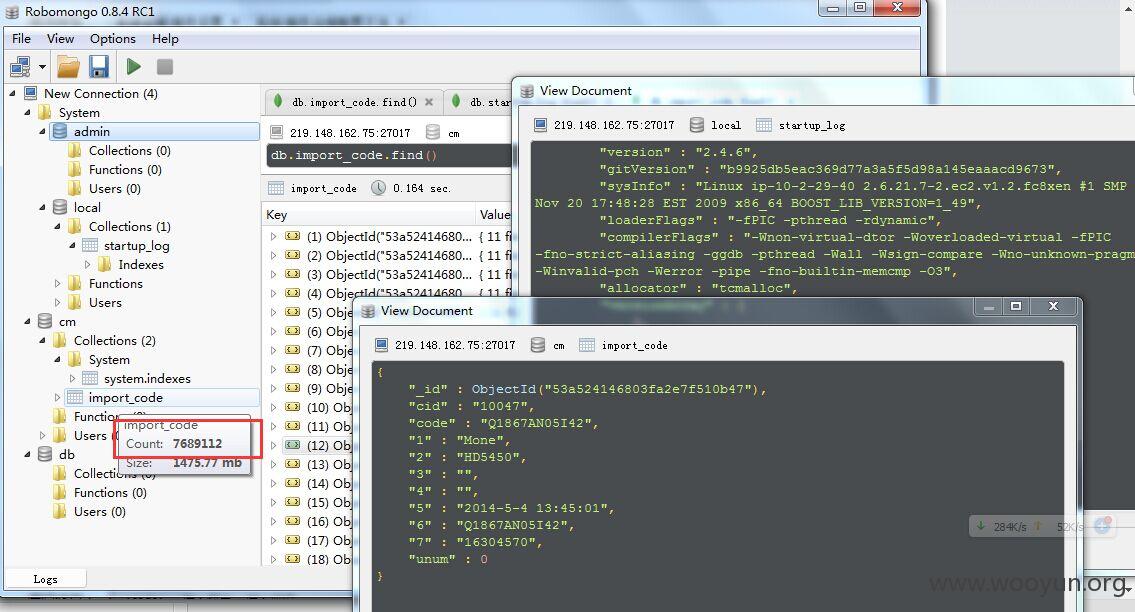Click local database label in back View Document
The width and height of the screenshot is (1135, 612).
click(725, 125)
